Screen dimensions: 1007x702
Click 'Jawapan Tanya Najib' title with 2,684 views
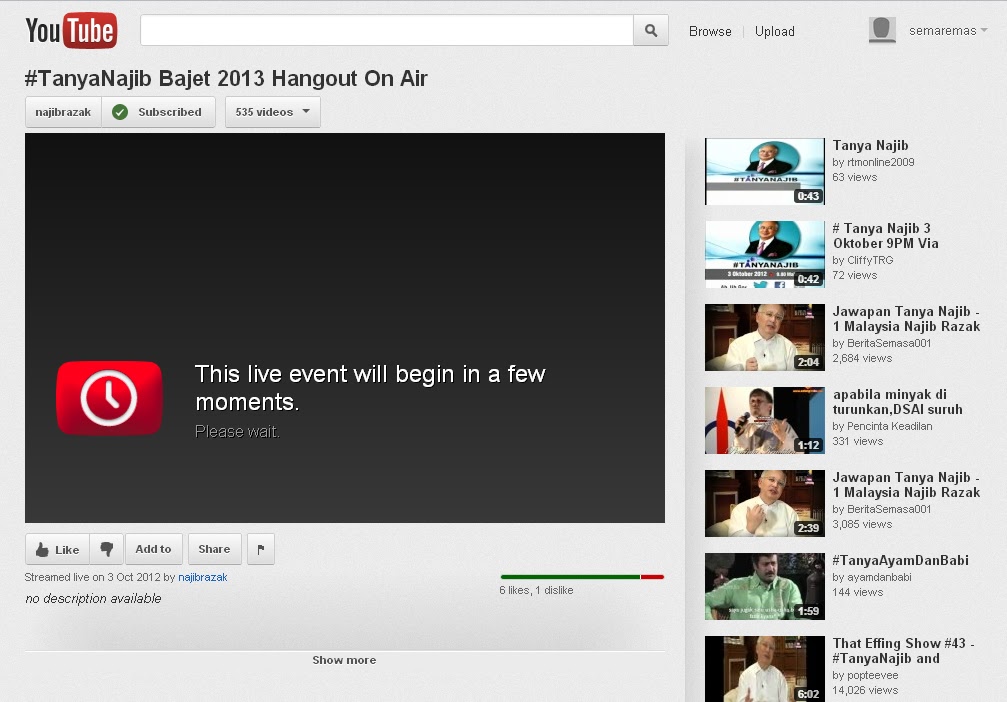point(906,319)
